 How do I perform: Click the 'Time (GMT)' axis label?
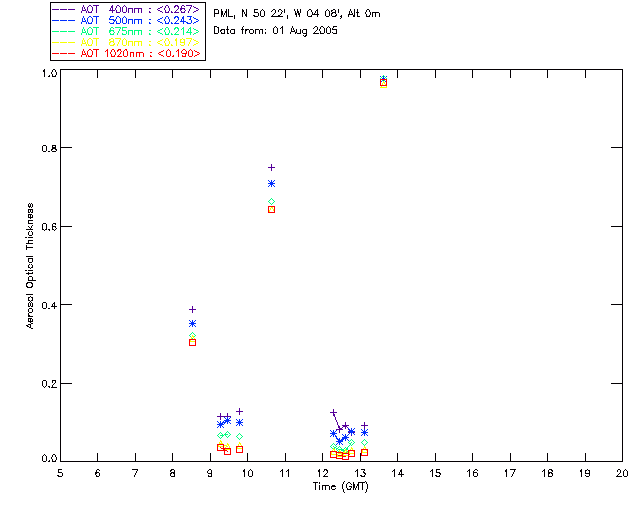(x=340, y=487)
